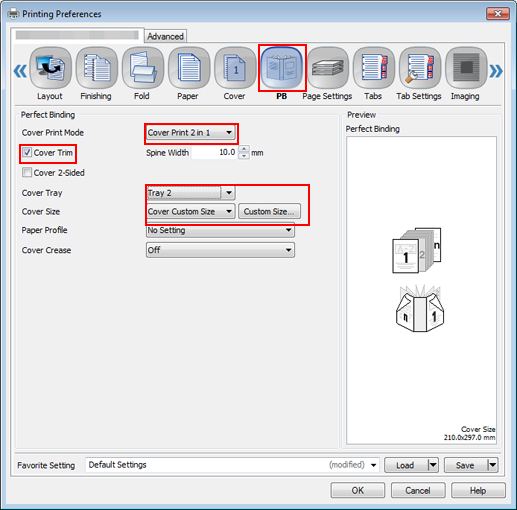Increase Spine Width with up arrow
This screenshot has width=517, height=510.
pos(244,149)
